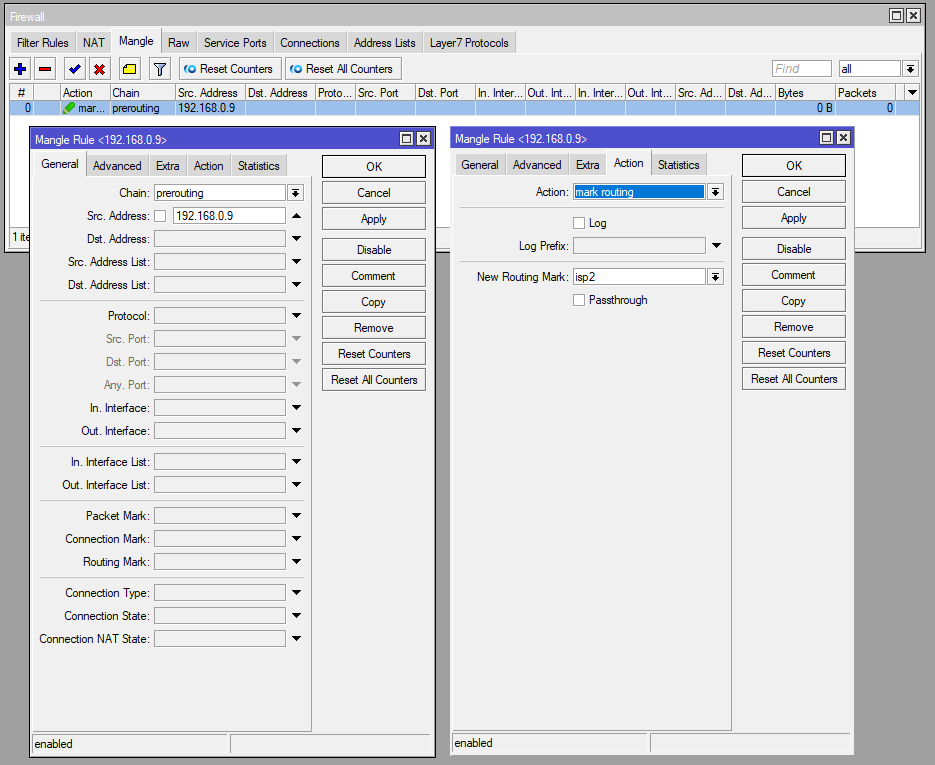Click Reset All Counters in Firewall toolbar
The height and width of the screenshot is (765, 935).
click(x=343, y=69)
